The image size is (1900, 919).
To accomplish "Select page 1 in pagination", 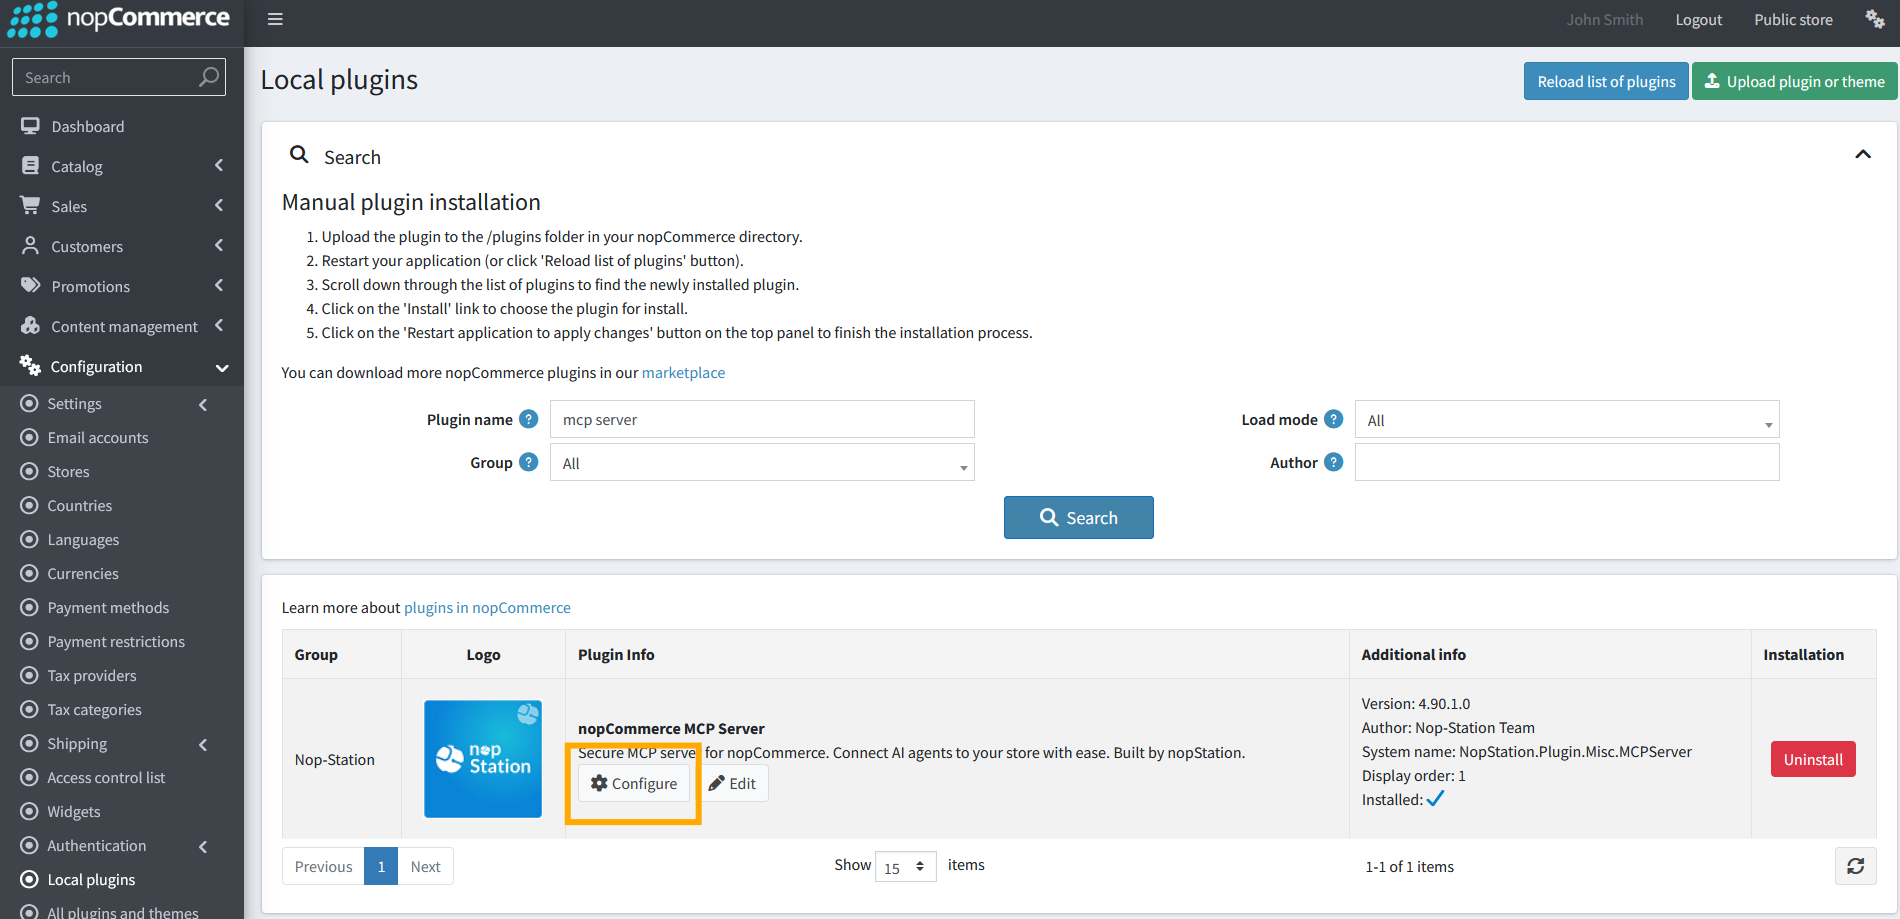I will 381,866.
